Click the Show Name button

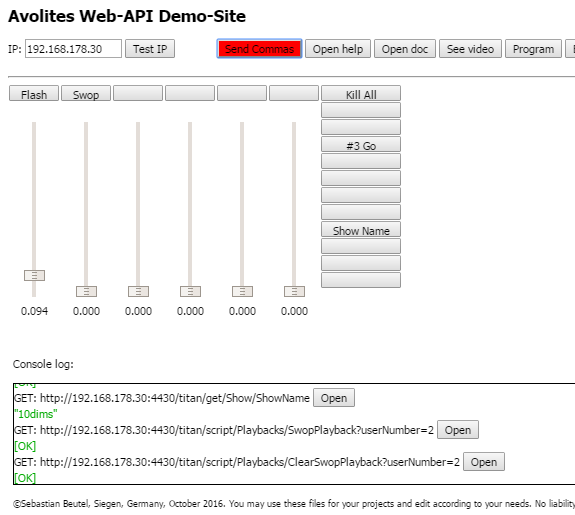click(361, 230)
